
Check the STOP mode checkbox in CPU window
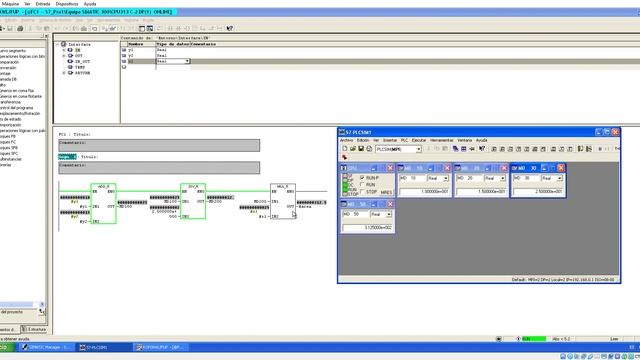(x=362, y=191)
